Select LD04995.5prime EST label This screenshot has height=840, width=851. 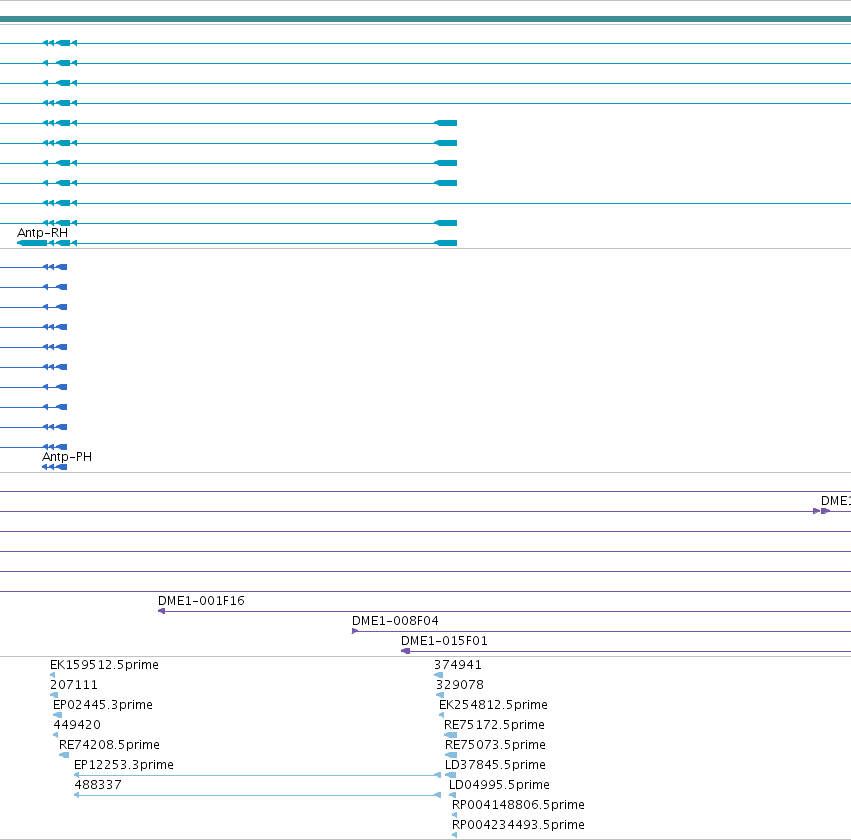[x=499, y=785]
